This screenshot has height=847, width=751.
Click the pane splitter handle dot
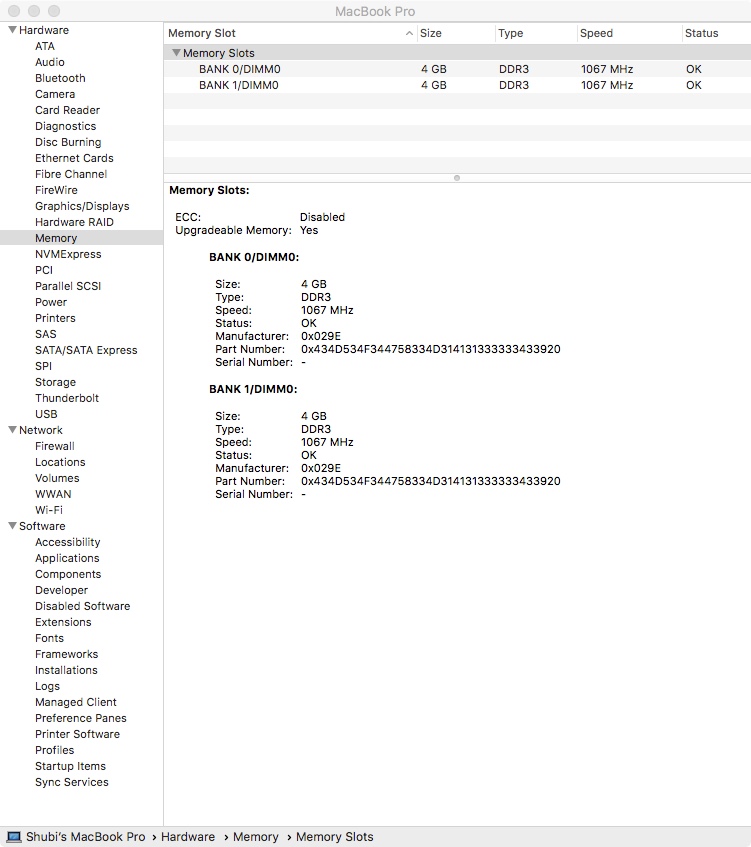[457, 178]
